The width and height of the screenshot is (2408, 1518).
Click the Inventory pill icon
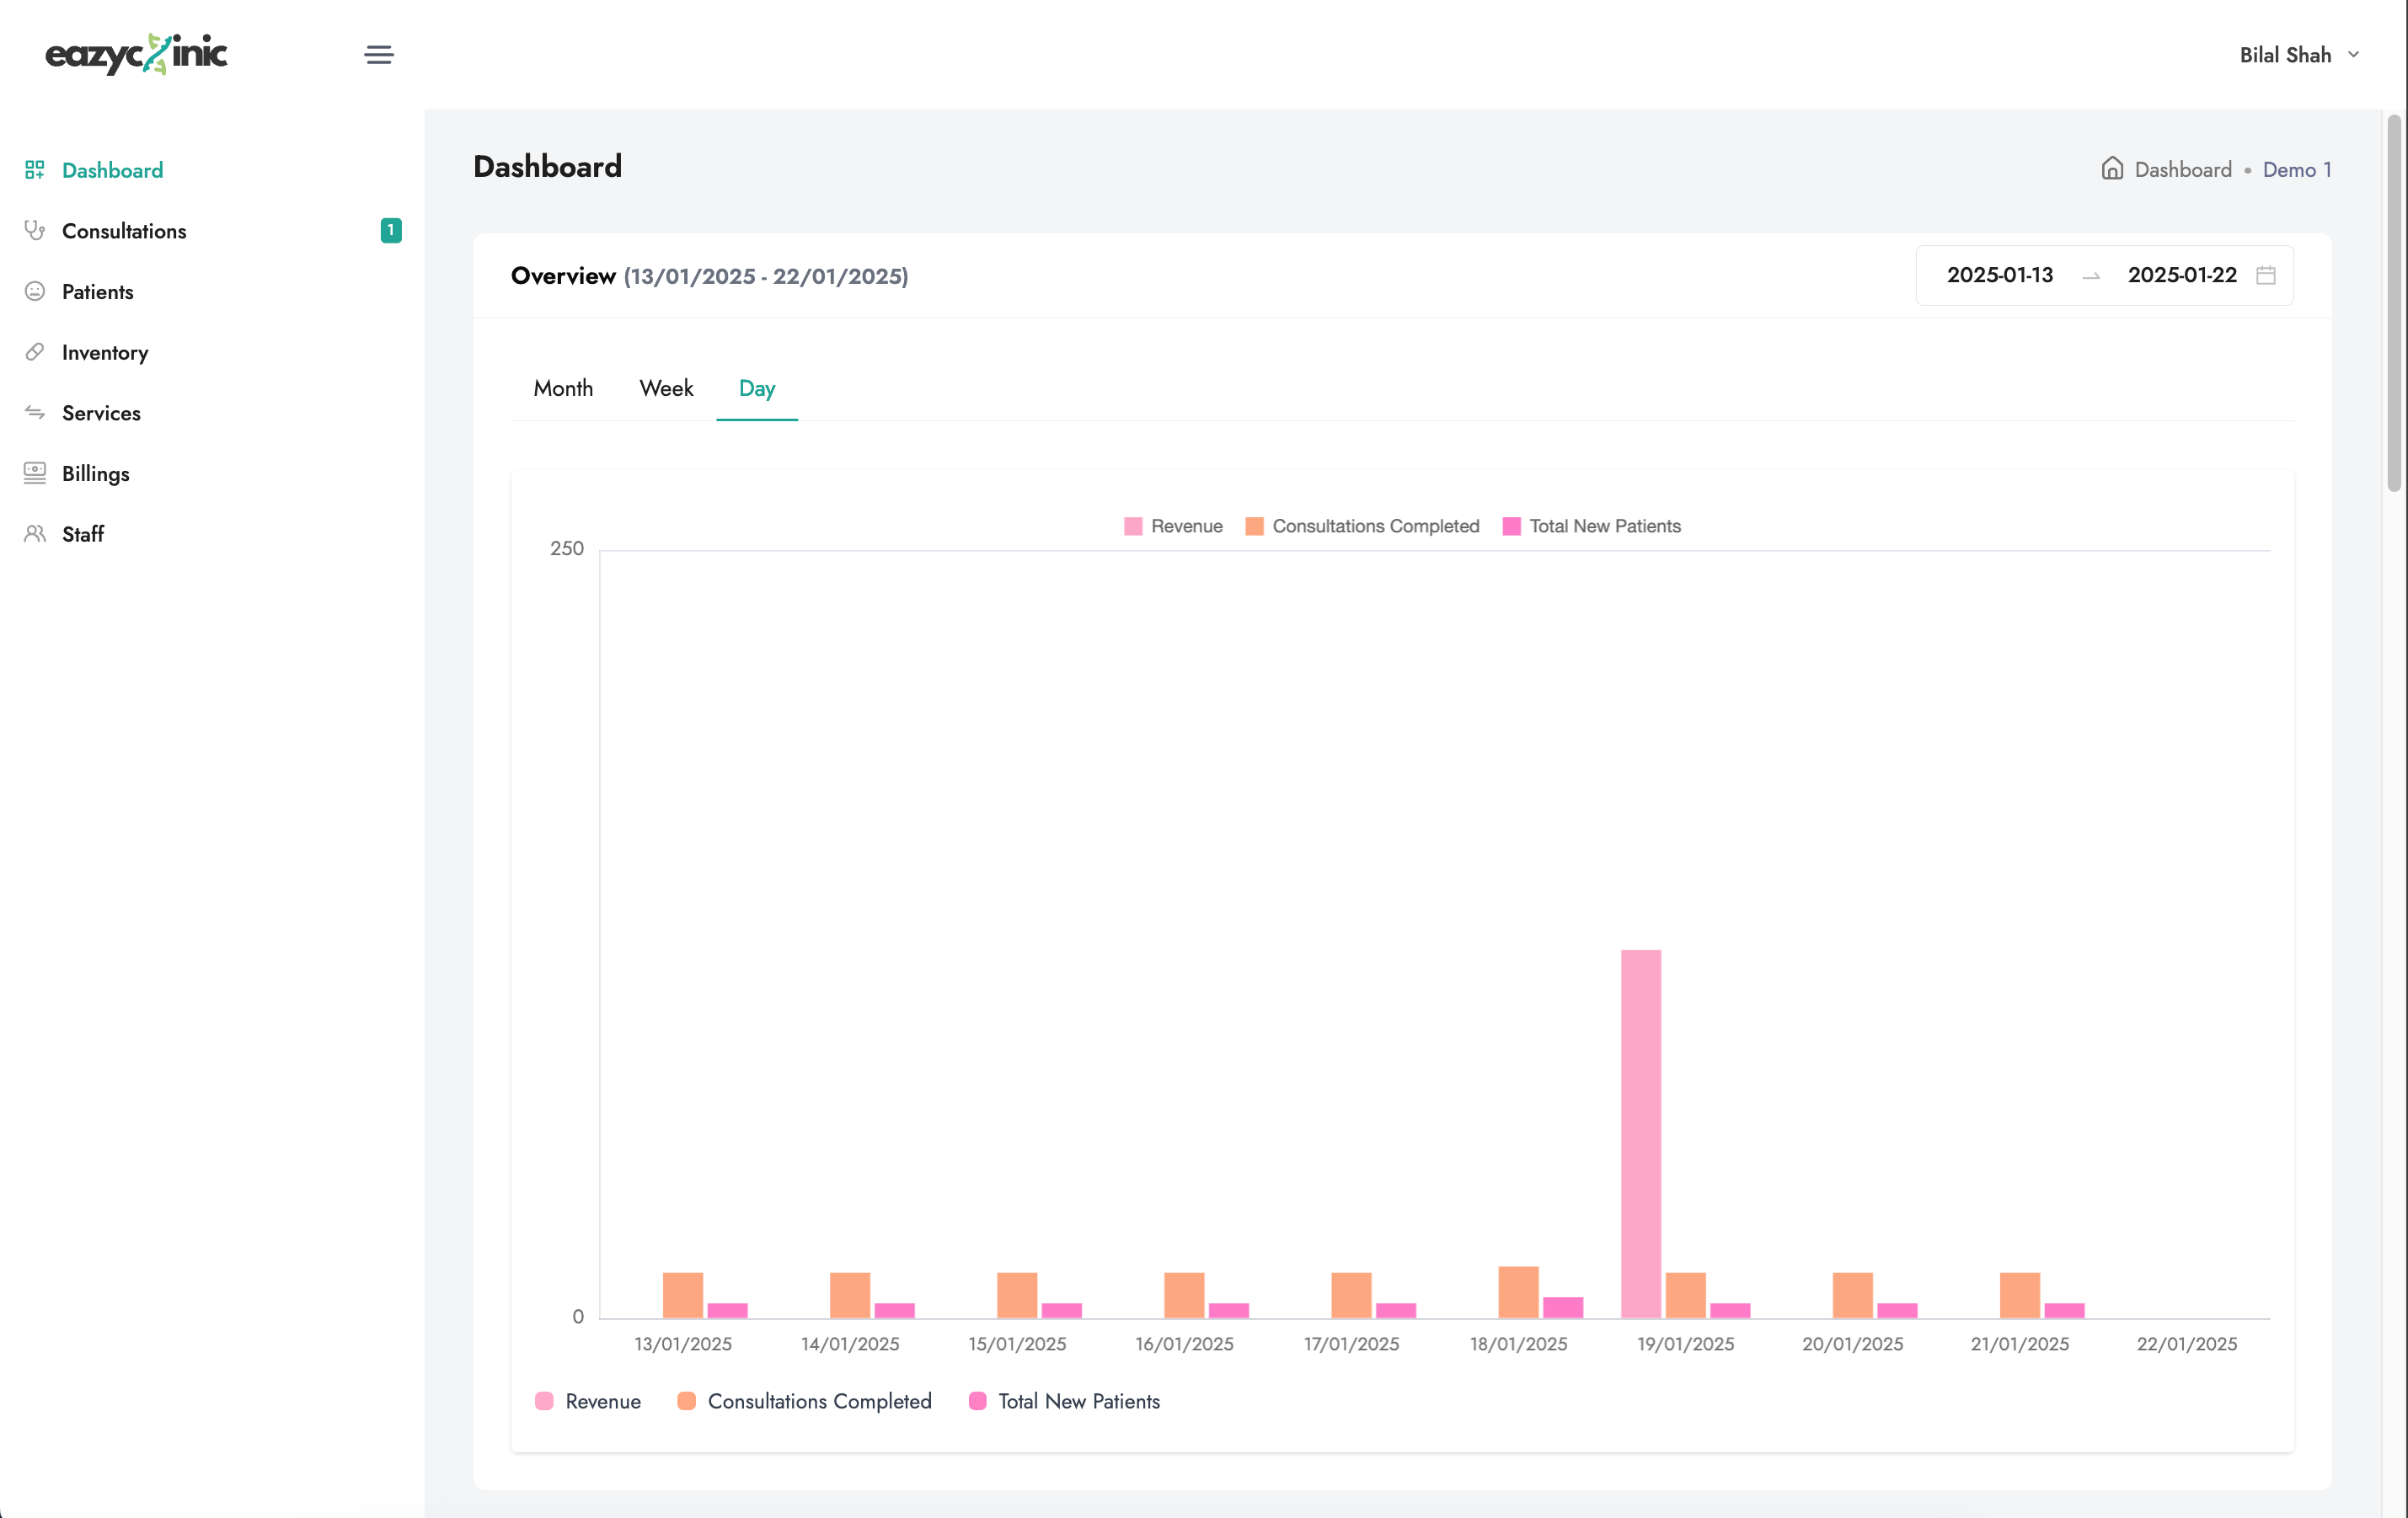tap(35, 352)
